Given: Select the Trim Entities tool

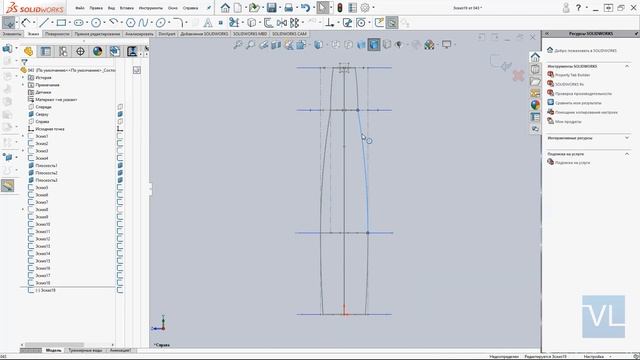Looking at the screenshot, I should click(234, 22).
